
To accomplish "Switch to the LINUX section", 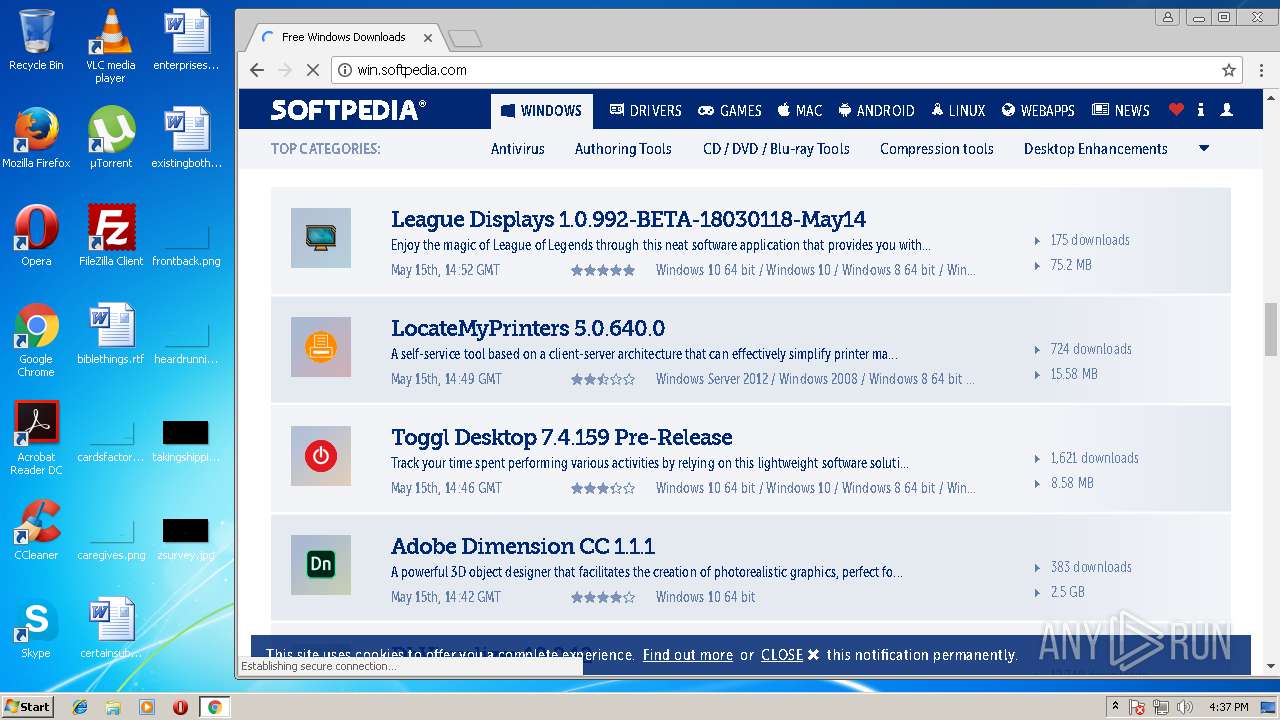I will 958,111.
